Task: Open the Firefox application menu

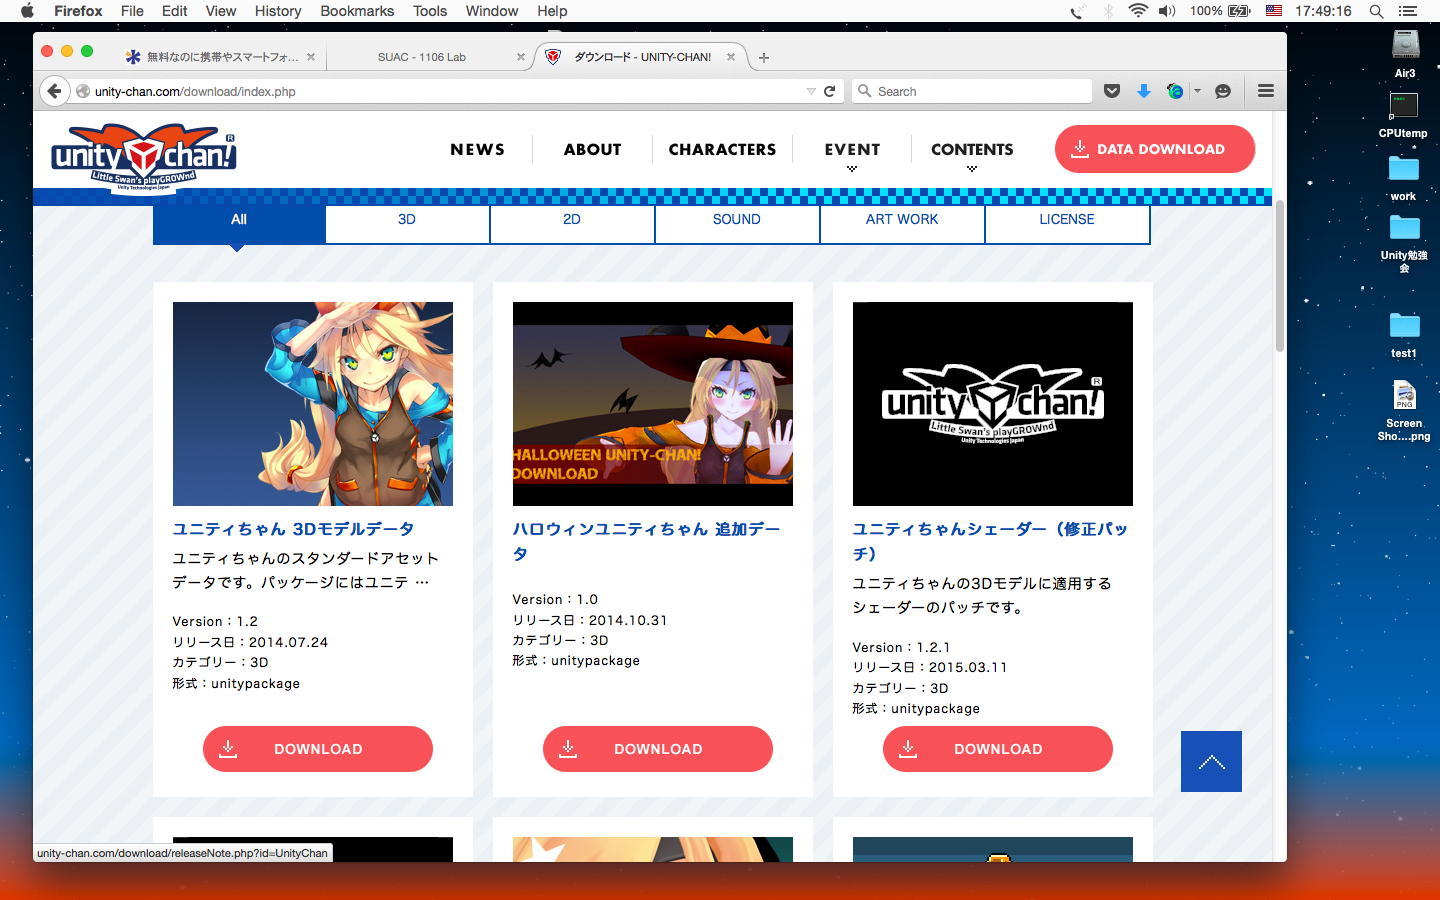Action: point(78,11)
